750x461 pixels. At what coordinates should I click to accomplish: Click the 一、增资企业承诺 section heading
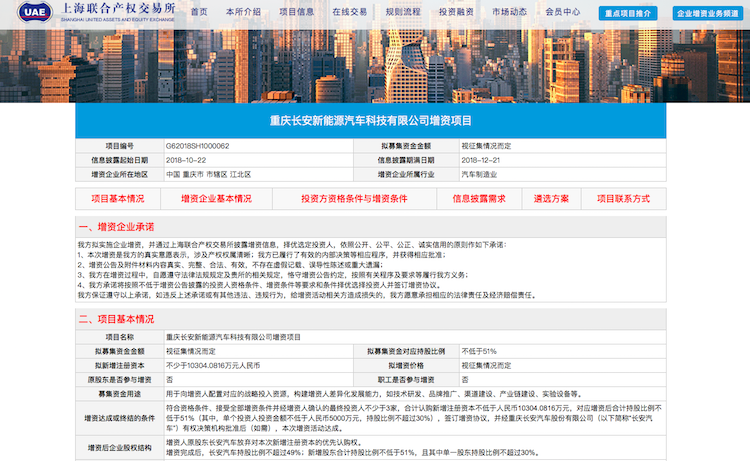pos(116,227)
